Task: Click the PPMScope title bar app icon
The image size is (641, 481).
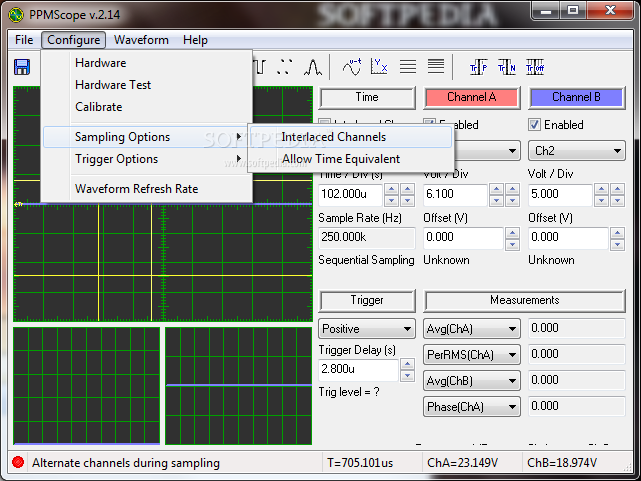Action: coord(16,15)
